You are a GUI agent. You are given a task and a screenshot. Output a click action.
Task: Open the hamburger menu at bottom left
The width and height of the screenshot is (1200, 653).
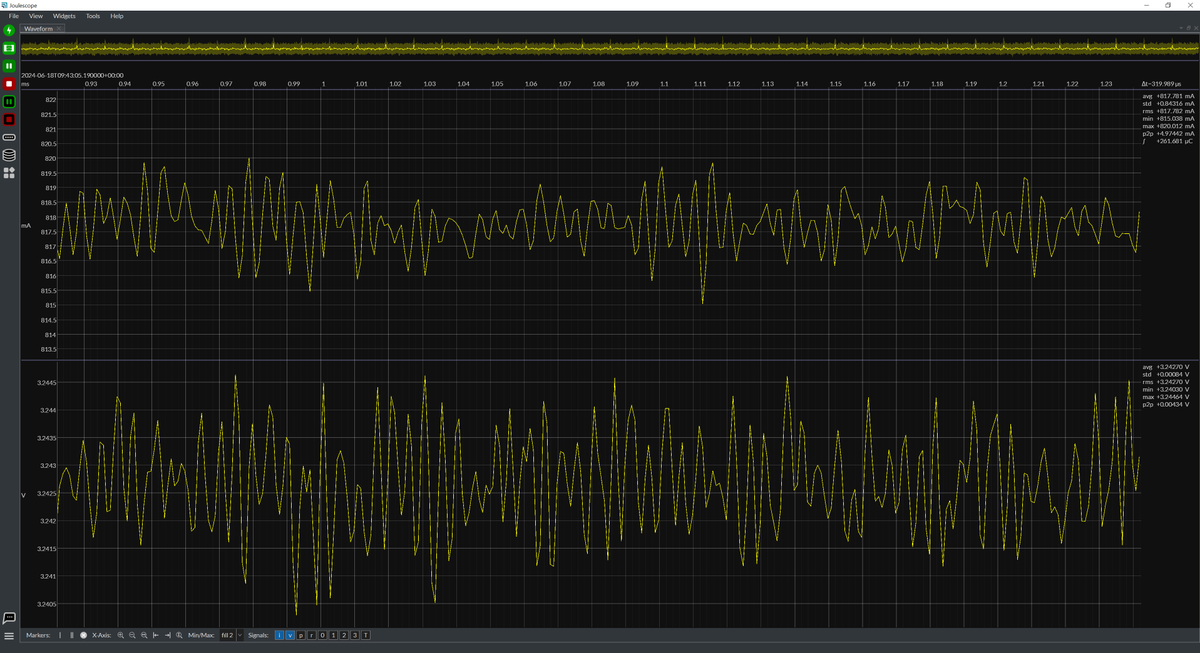tap(9, 636)
